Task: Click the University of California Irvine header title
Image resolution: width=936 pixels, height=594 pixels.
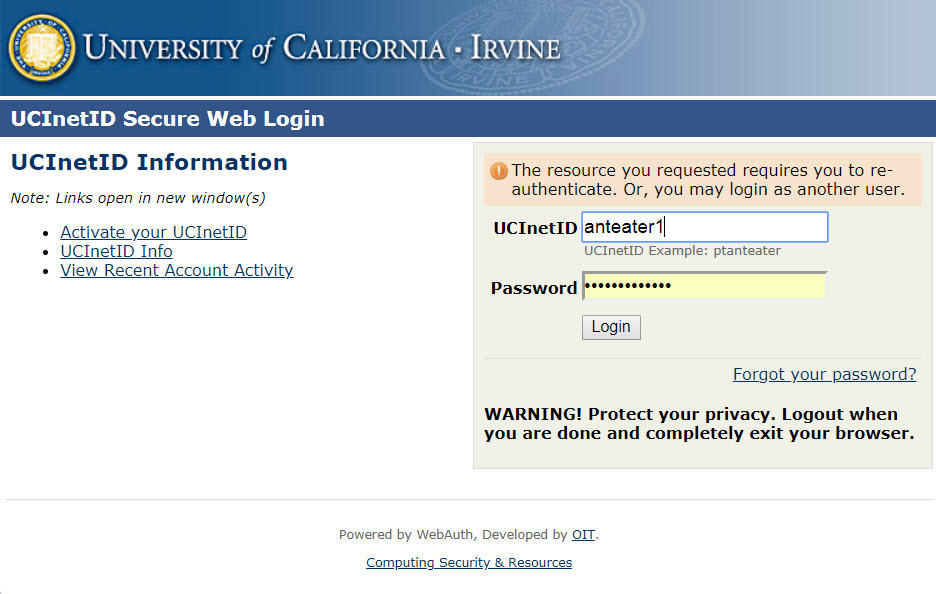Action: tap(322, 48)
